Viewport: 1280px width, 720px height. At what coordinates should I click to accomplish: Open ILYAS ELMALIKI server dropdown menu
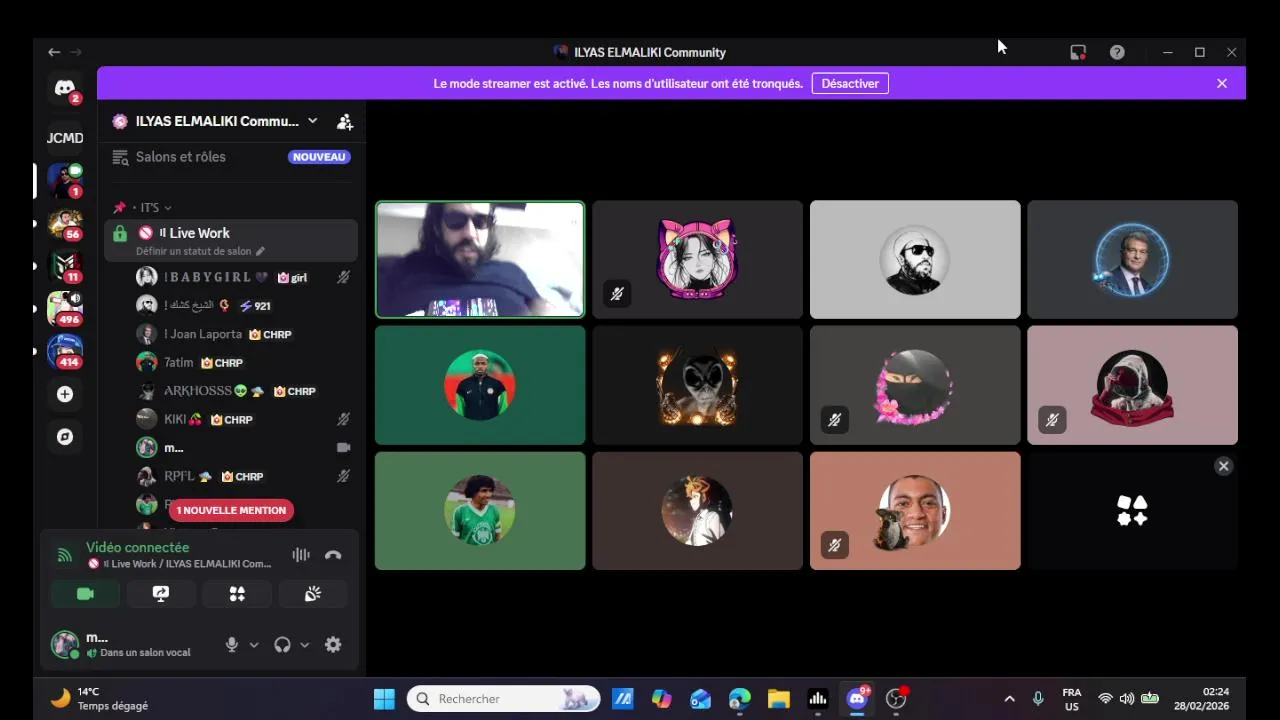click(312, 121)
